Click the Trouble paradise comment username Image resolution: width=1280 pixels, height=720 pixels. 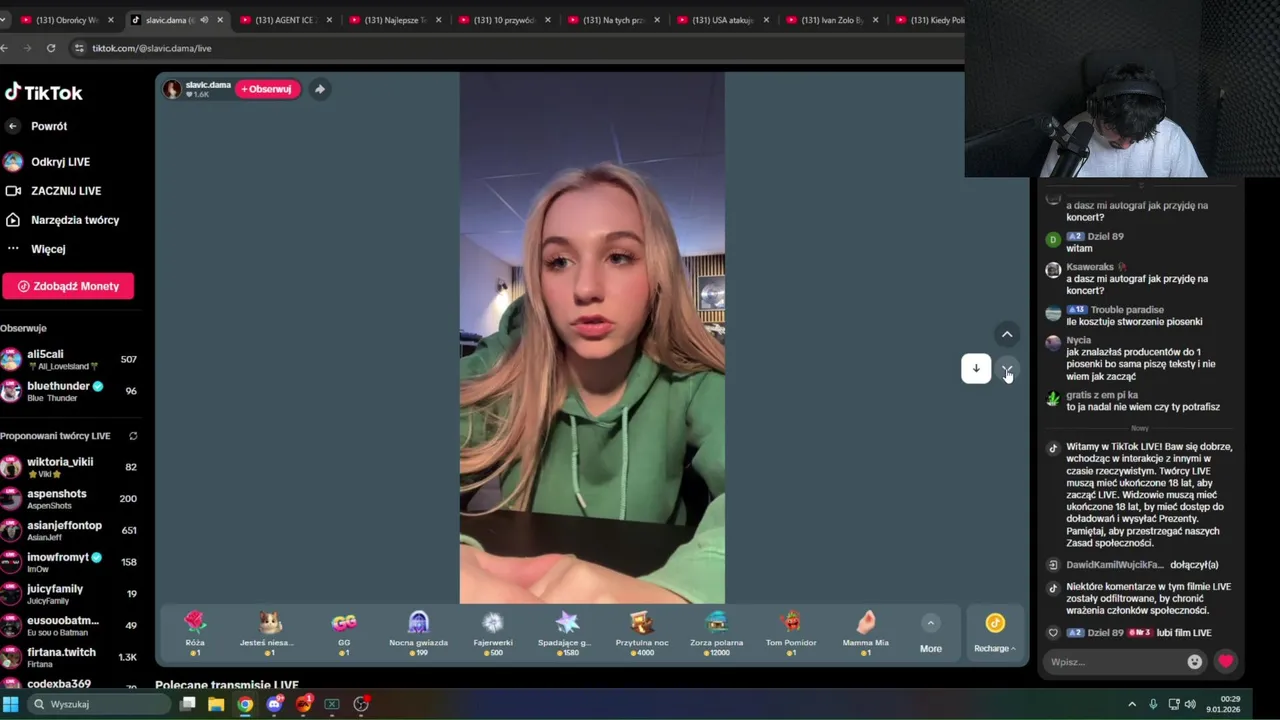coord(1127,310)
